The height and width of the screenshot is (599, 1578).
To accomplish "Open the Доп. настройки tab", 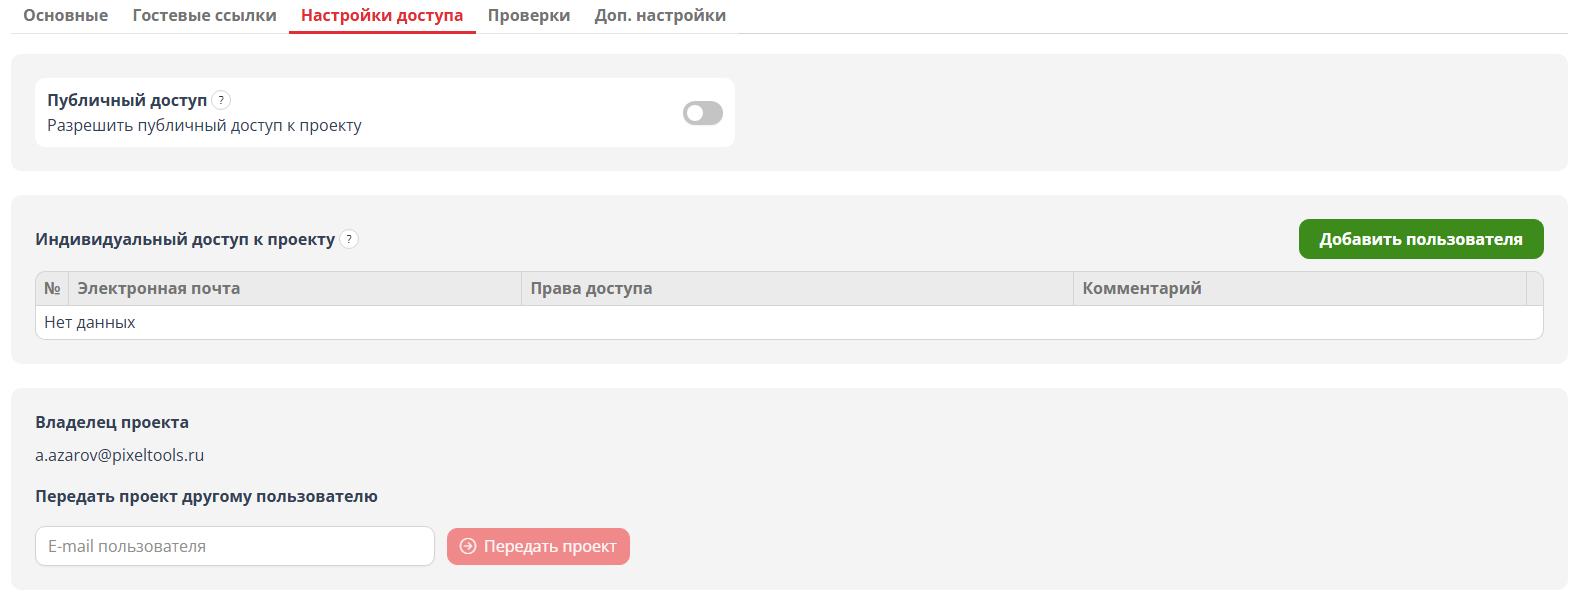I will pyautogui.click(x=659, y=15).
